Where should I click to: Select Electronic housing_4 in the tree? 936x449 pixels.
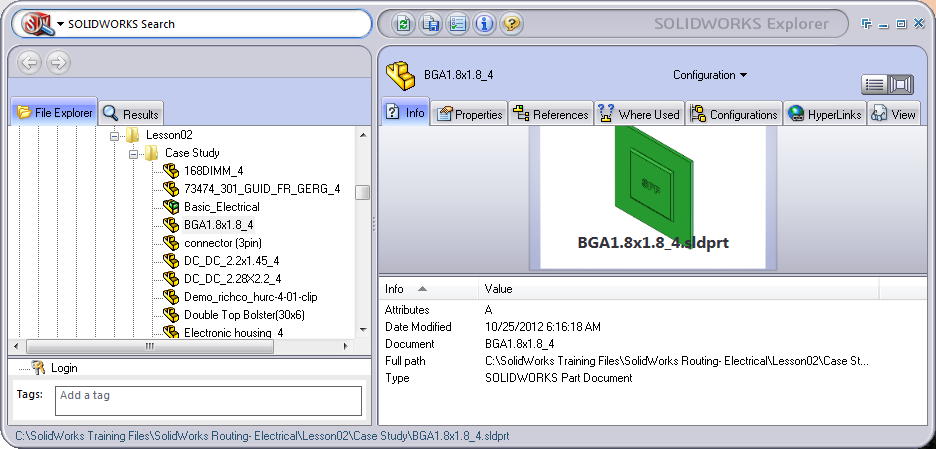(233, 332)
